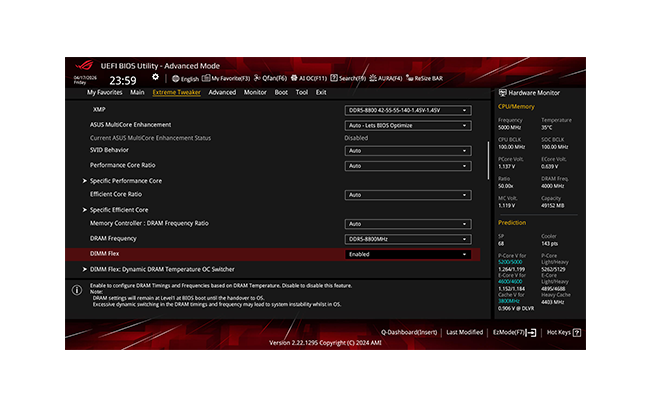Click Last Modified button

465,332
